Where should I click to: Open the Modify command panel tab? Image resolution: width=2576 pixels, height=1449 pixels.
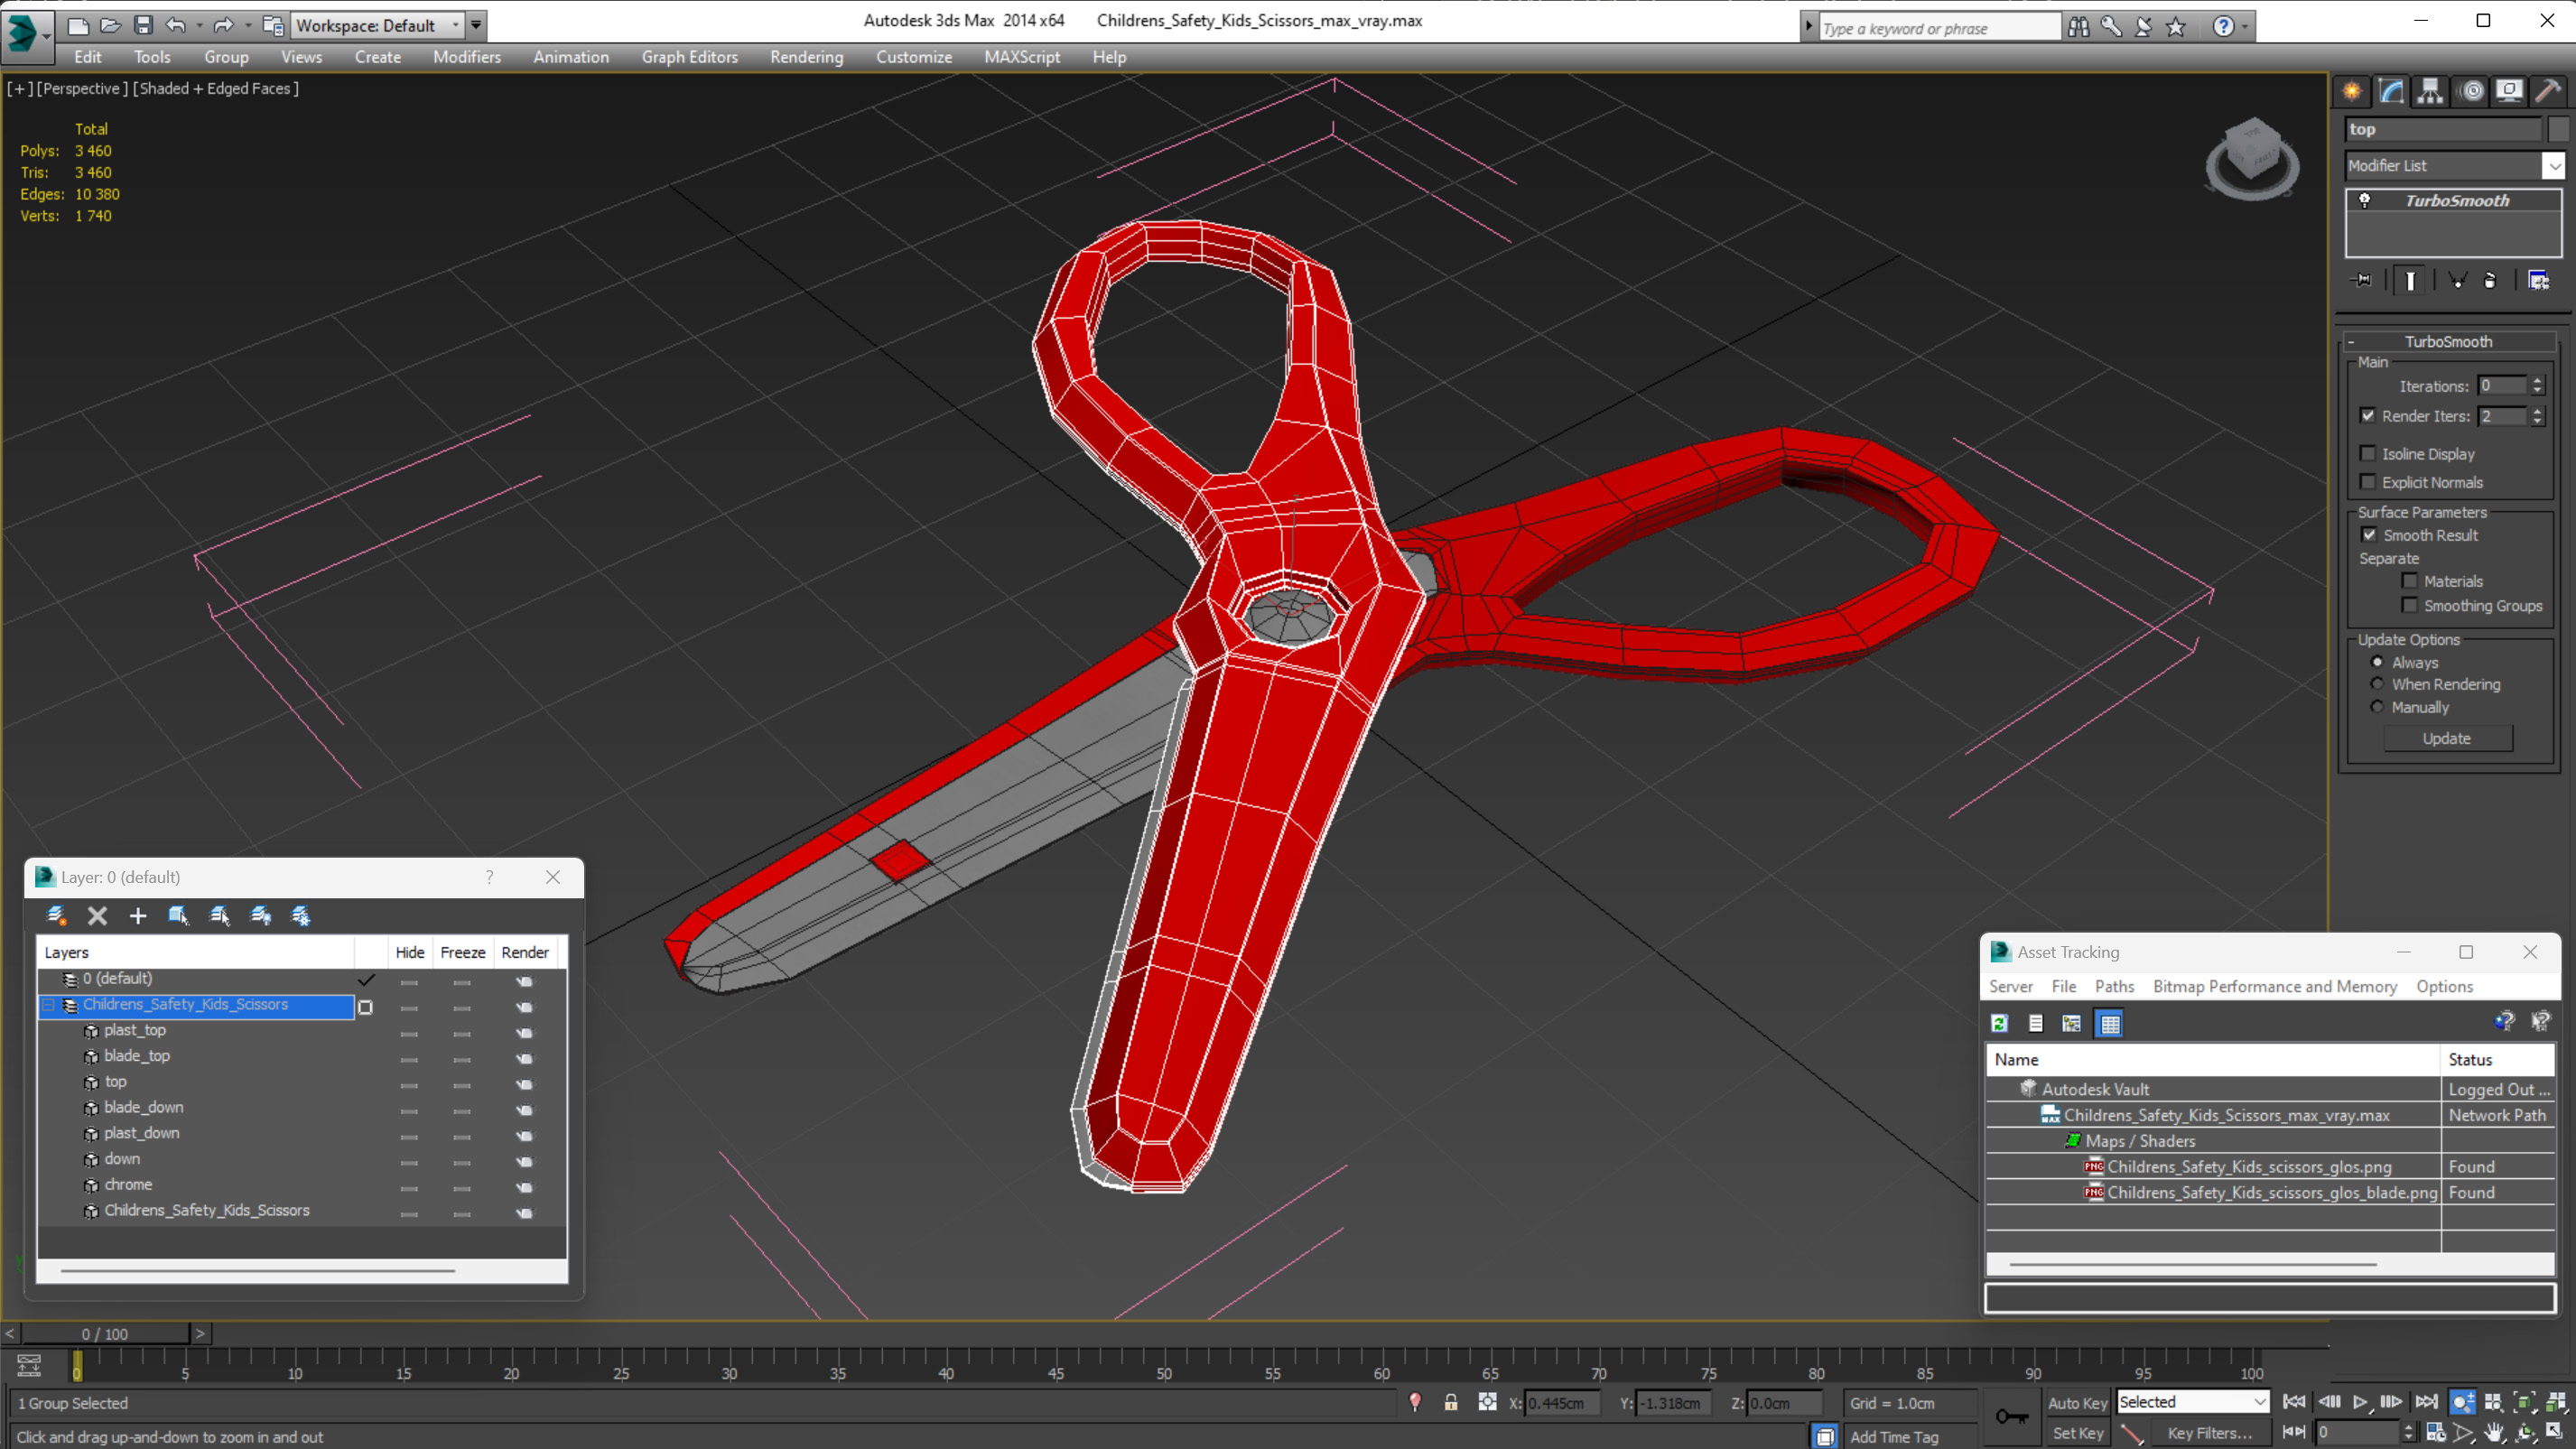pos(2391,91)
